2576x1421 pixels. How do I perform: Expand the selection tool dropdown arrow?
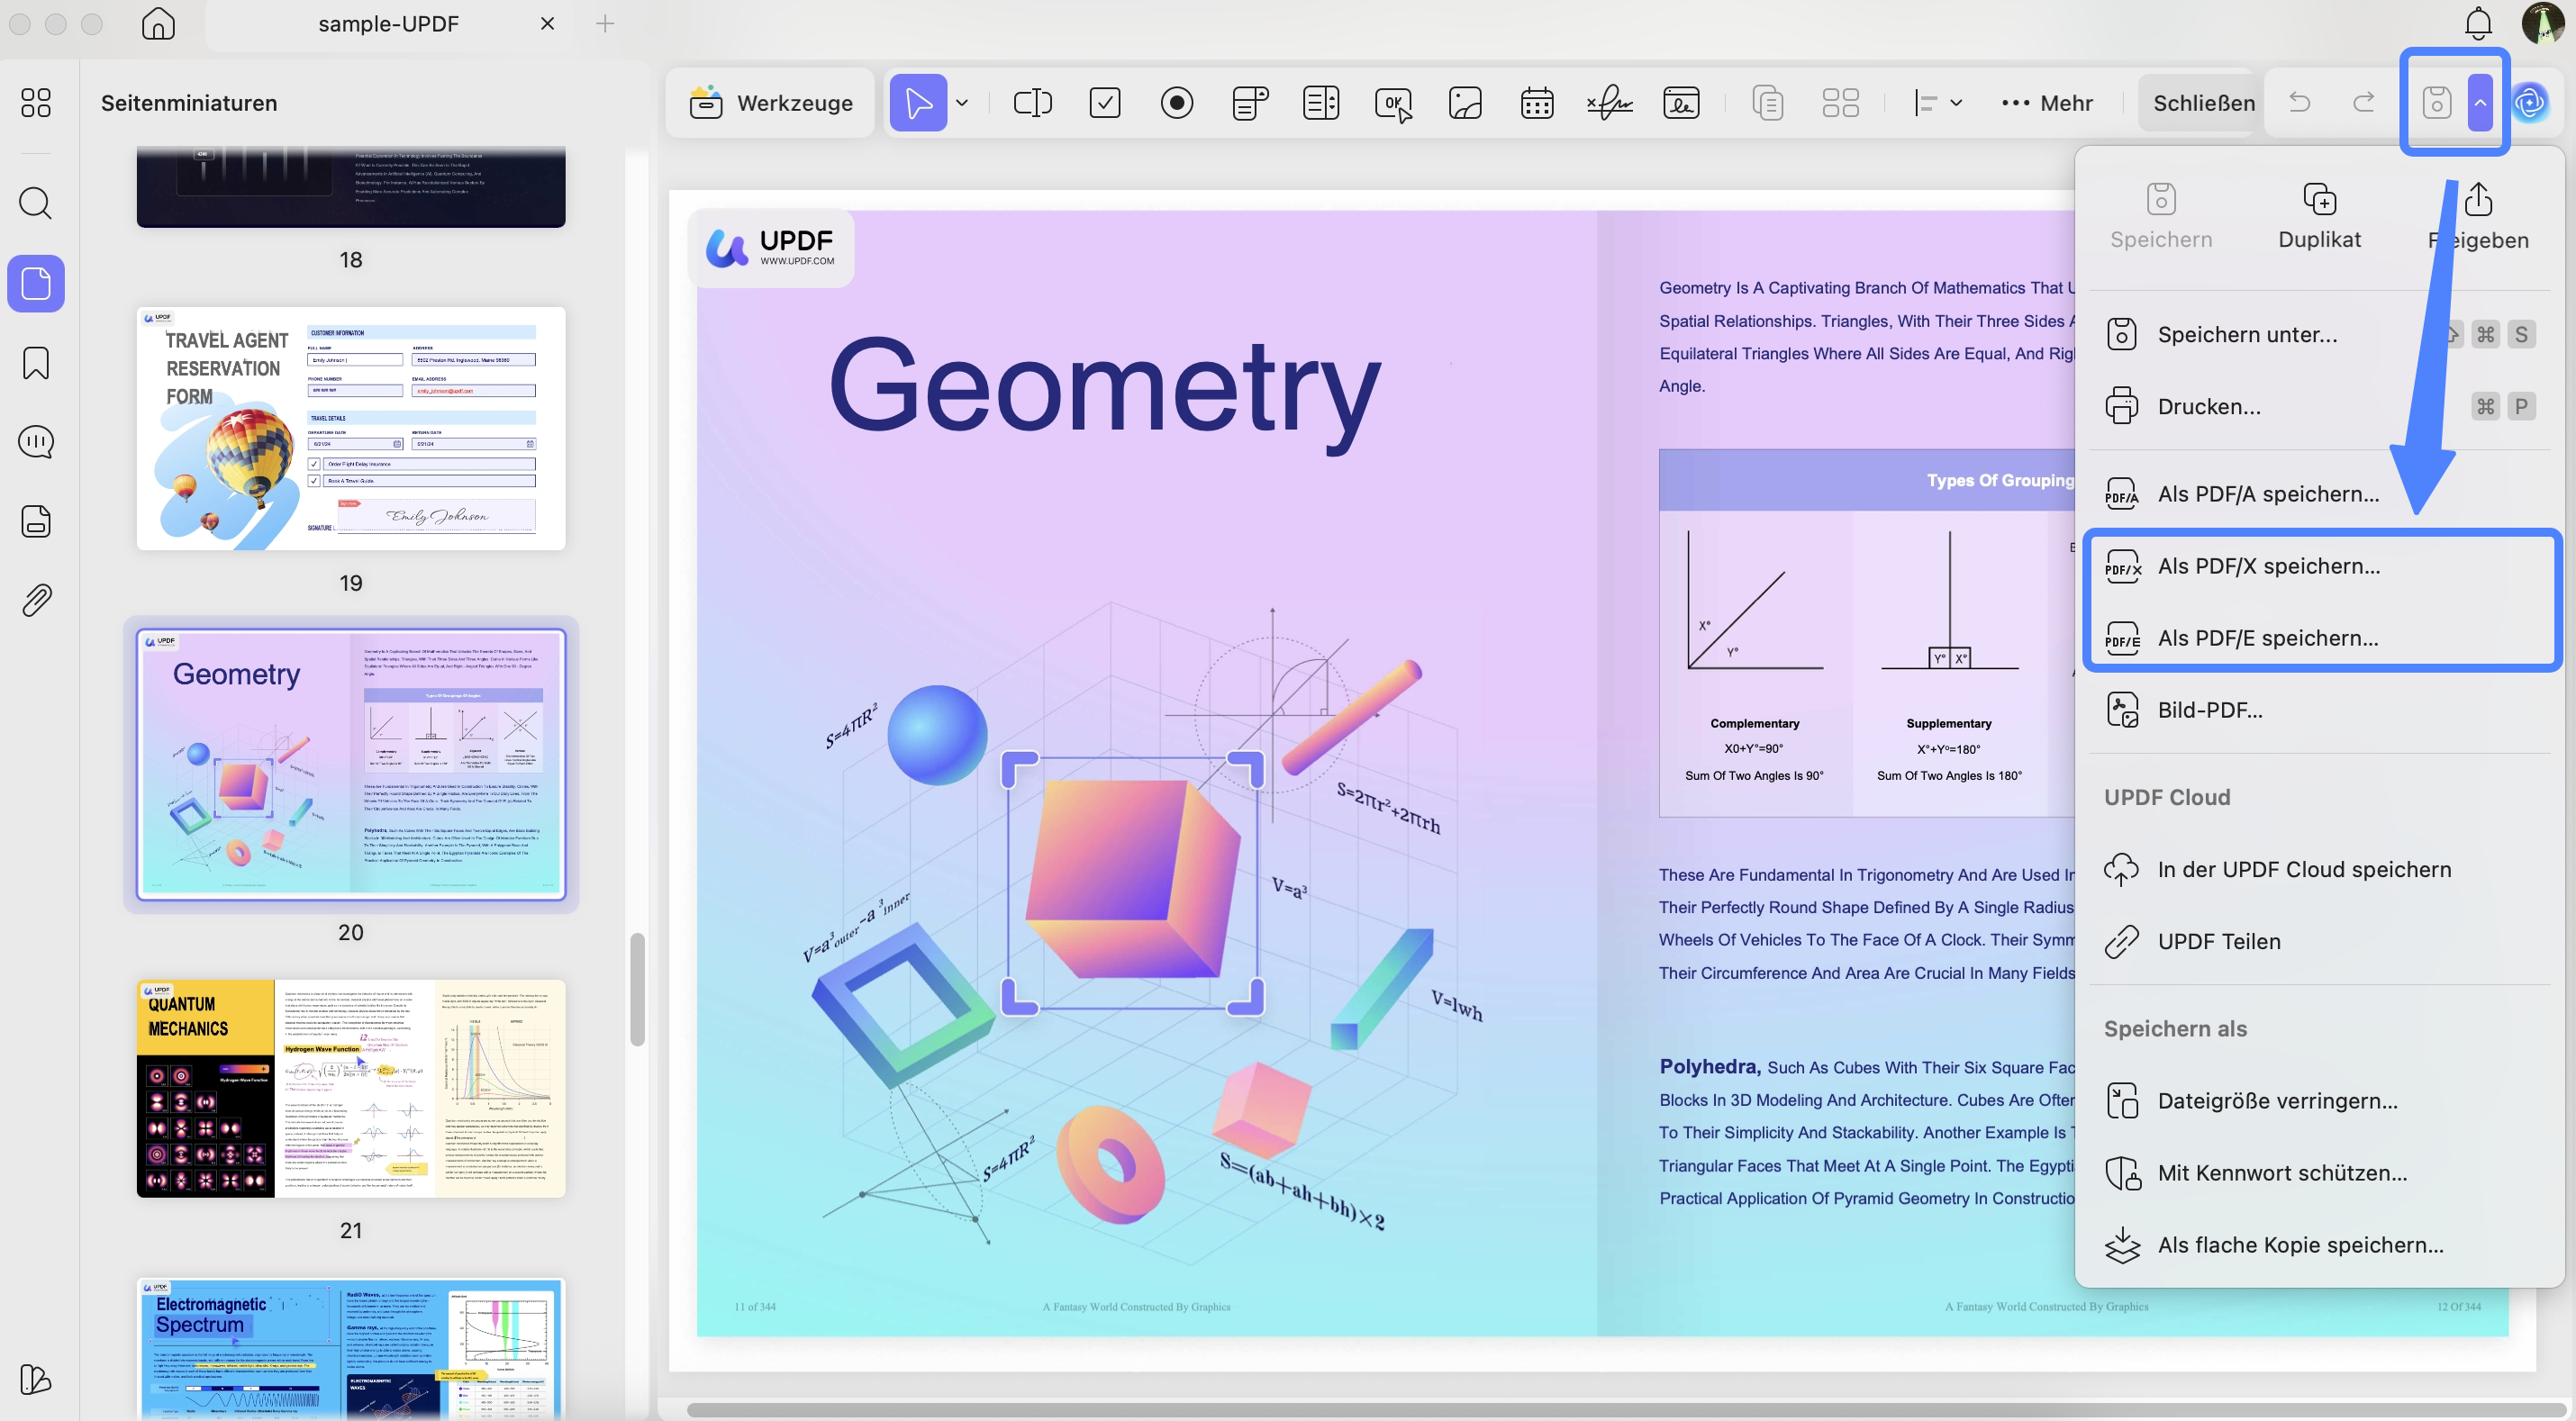point(962,103)
